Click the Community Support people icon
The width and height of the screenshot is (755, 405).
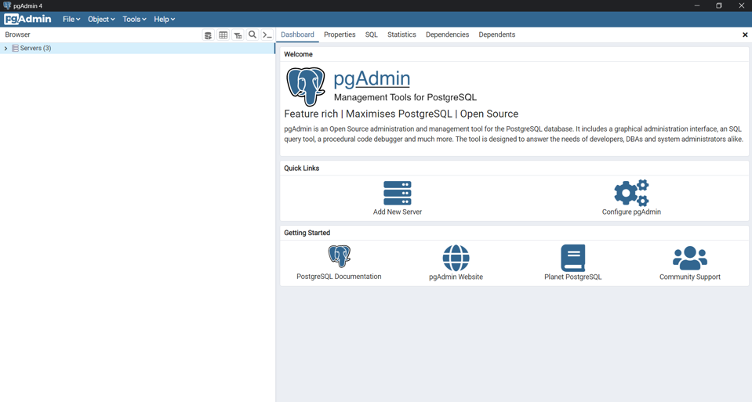[690, 258]
